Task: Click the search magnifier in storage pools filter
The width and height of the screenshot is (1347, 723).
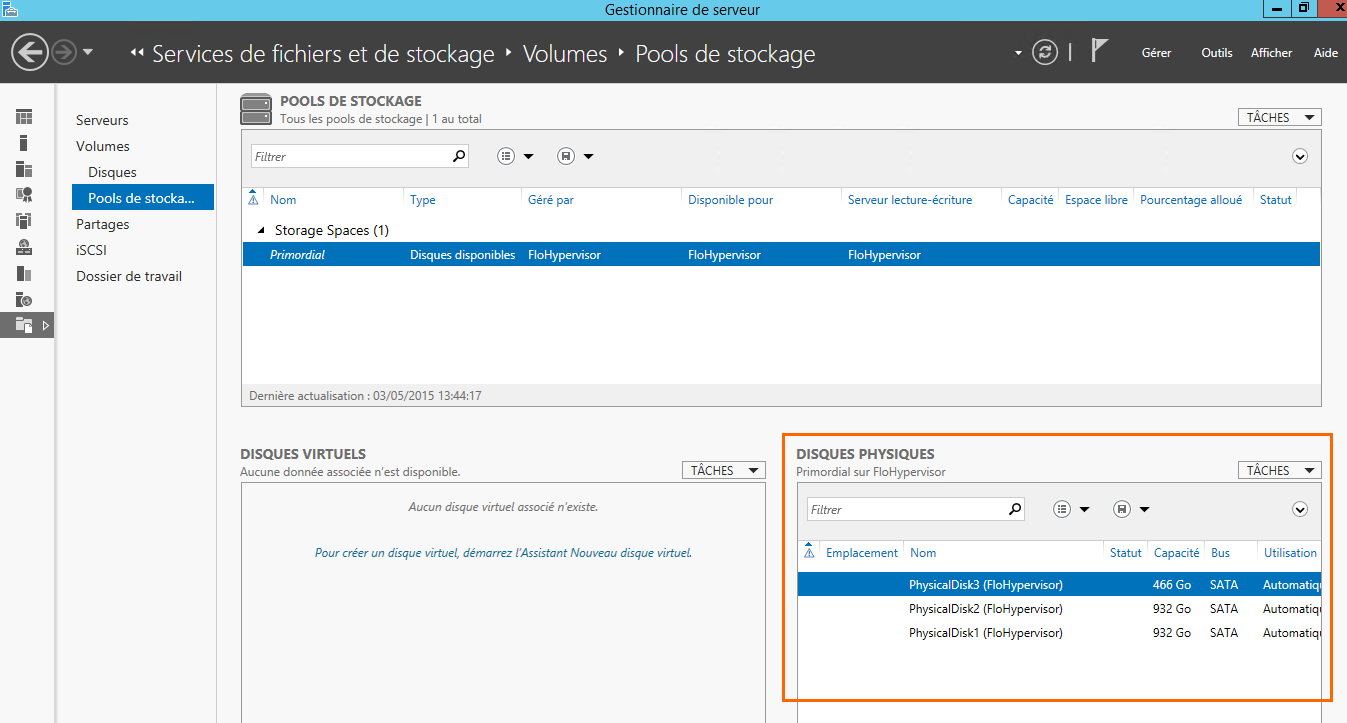Action: pyautogui.click(x=459, y=156)
